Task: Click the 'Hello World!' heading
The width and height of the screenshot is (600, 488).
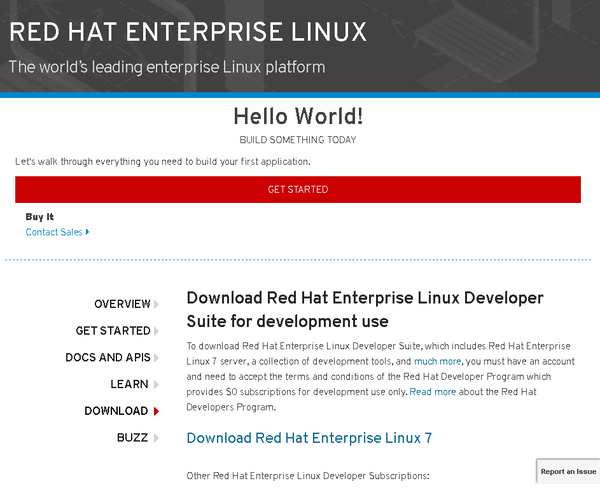Action: coord(298,116)
